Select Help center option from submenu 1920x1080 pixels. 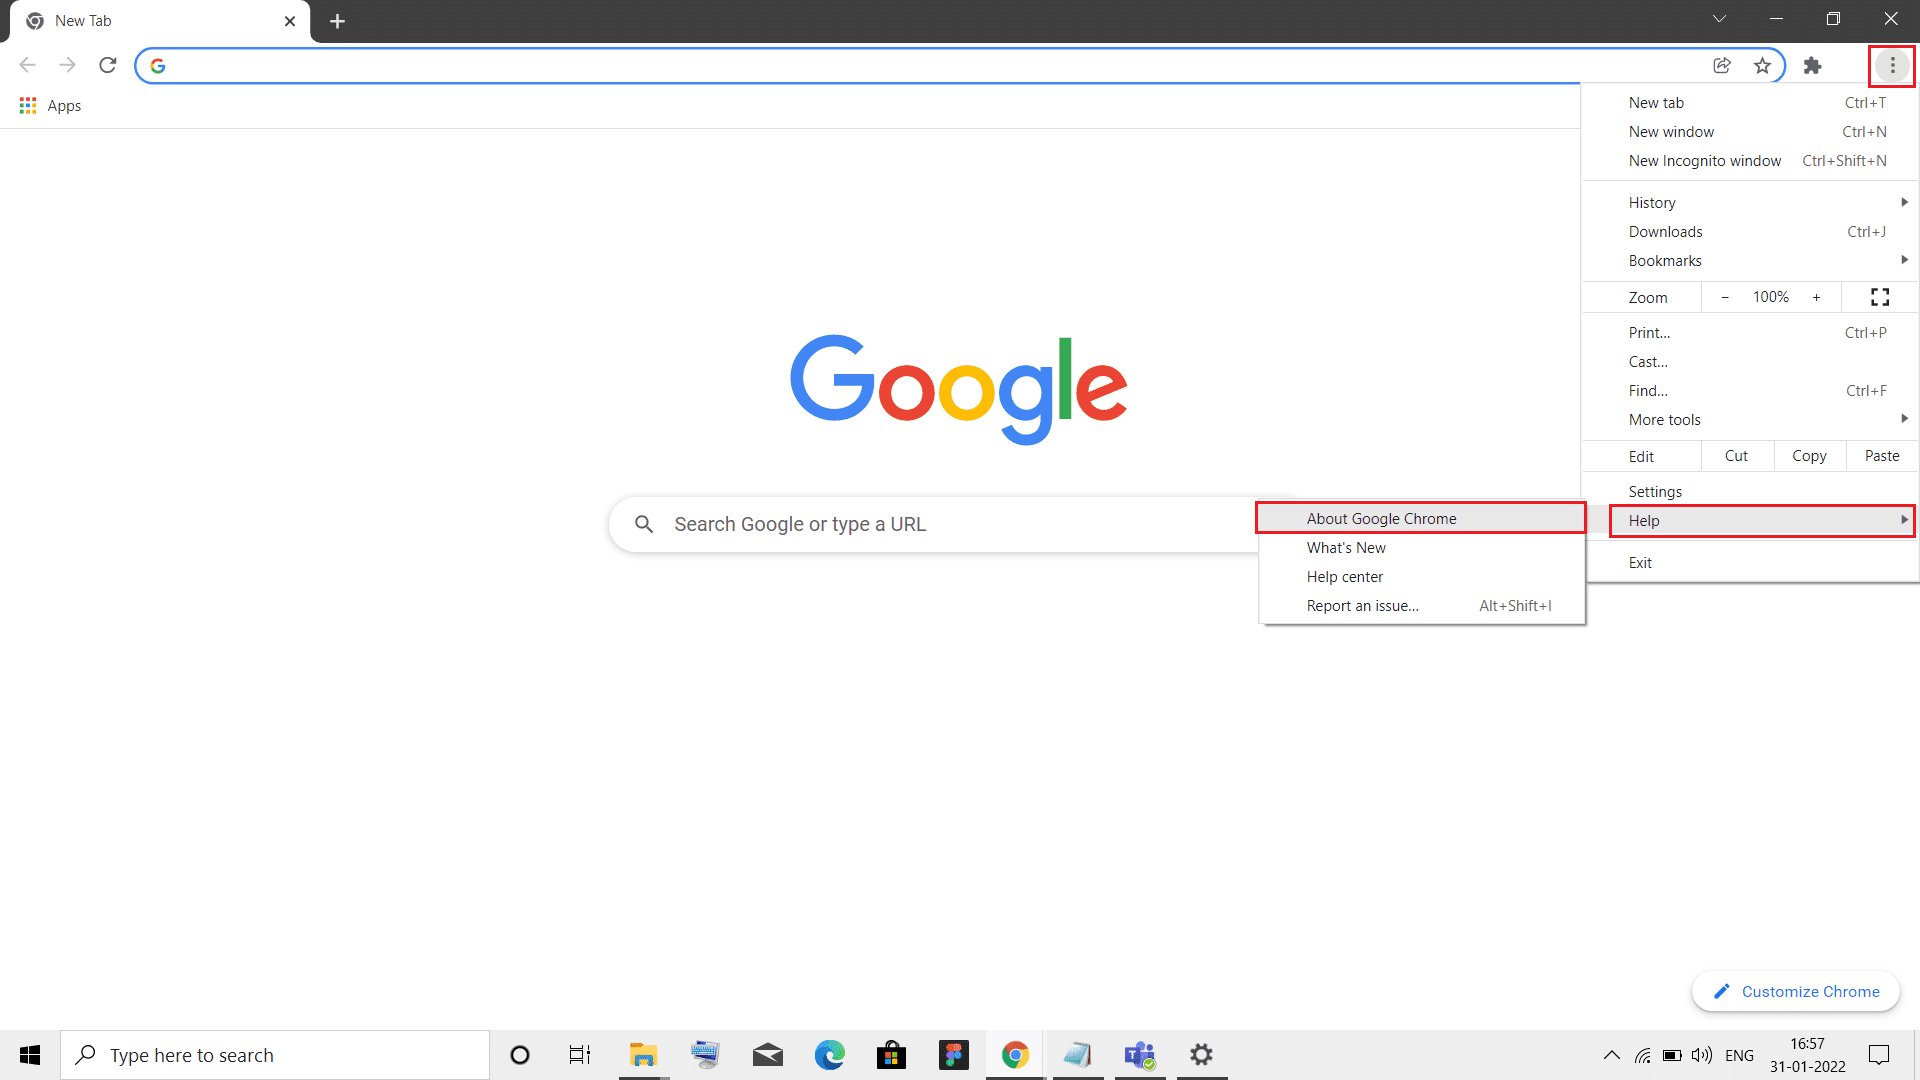1344,576
